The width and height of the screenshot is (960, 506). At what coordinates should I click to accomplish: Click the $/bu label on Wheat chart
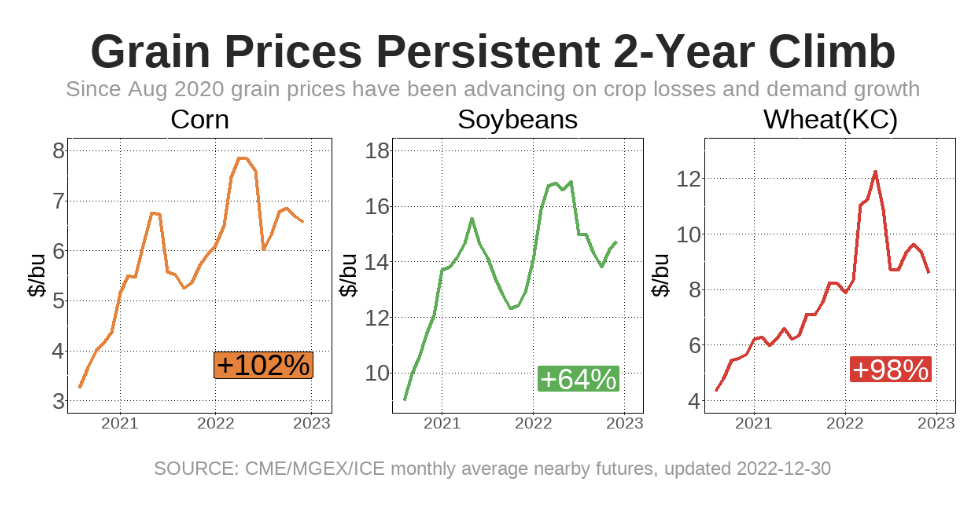(x=661, y=276)
